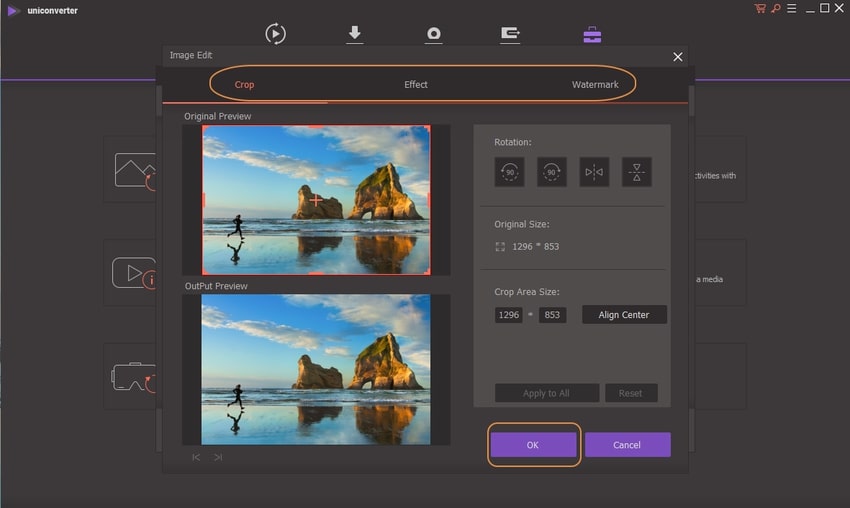The image size is (850, 508).
Task: Open the Convert section in top toolbar
Action: 275,34
